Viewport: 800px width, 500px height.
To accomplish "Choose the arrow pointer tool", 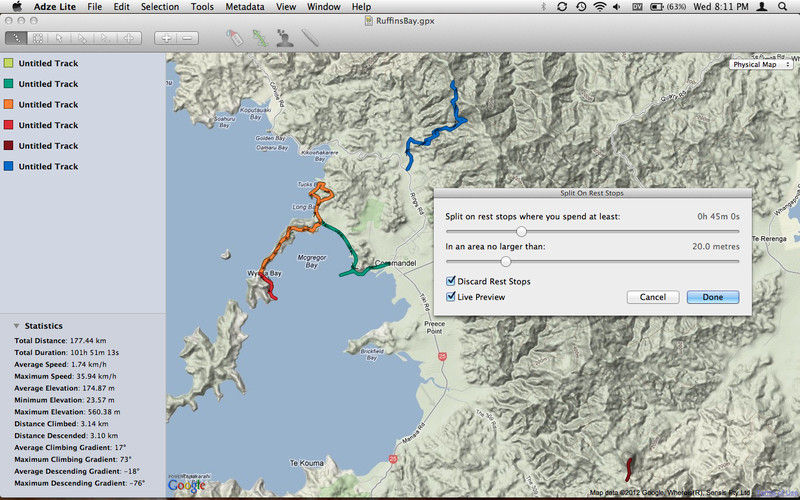I will coord(60,38).
